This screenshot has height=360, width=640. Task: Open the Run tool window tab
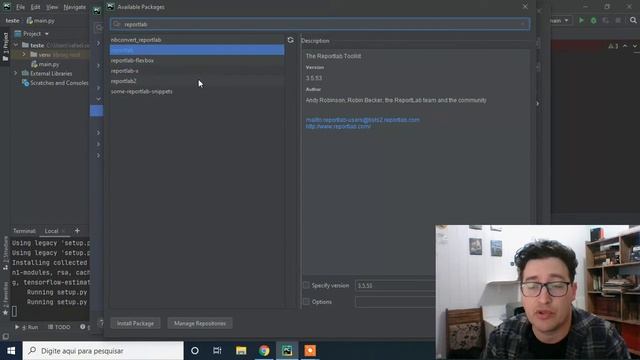[x=27, y=327]
